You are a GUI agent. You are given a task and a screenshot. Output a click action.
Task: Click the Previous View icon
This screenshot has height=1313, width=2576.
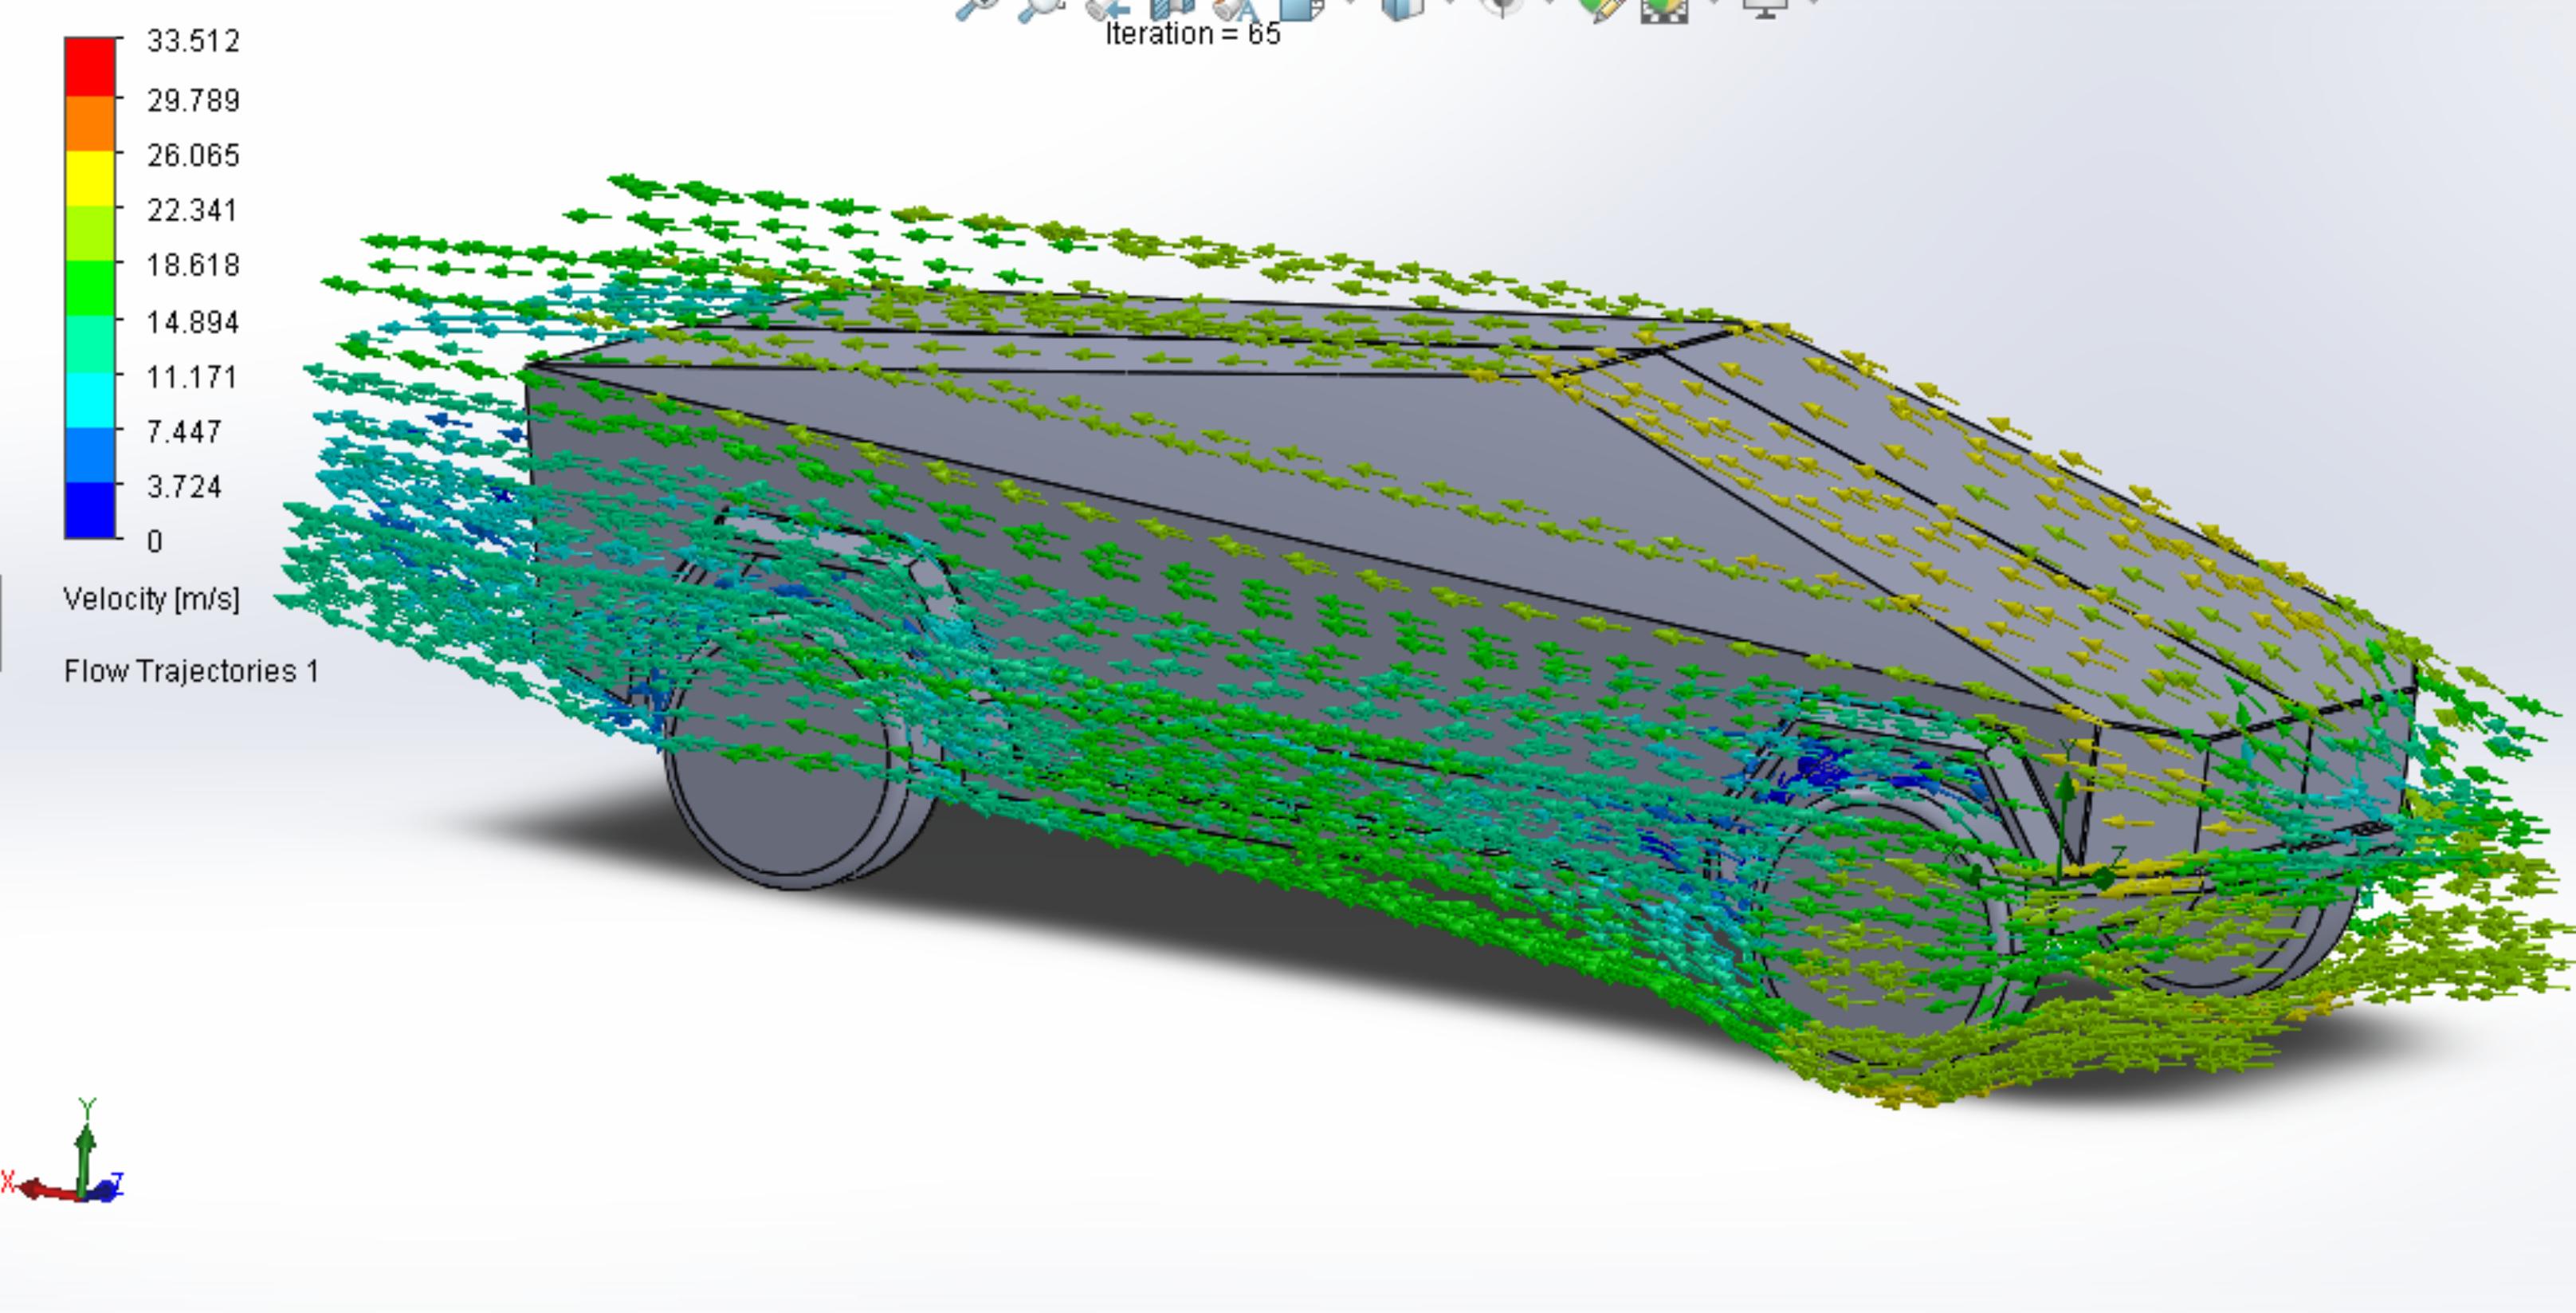tap(1108, 9)
